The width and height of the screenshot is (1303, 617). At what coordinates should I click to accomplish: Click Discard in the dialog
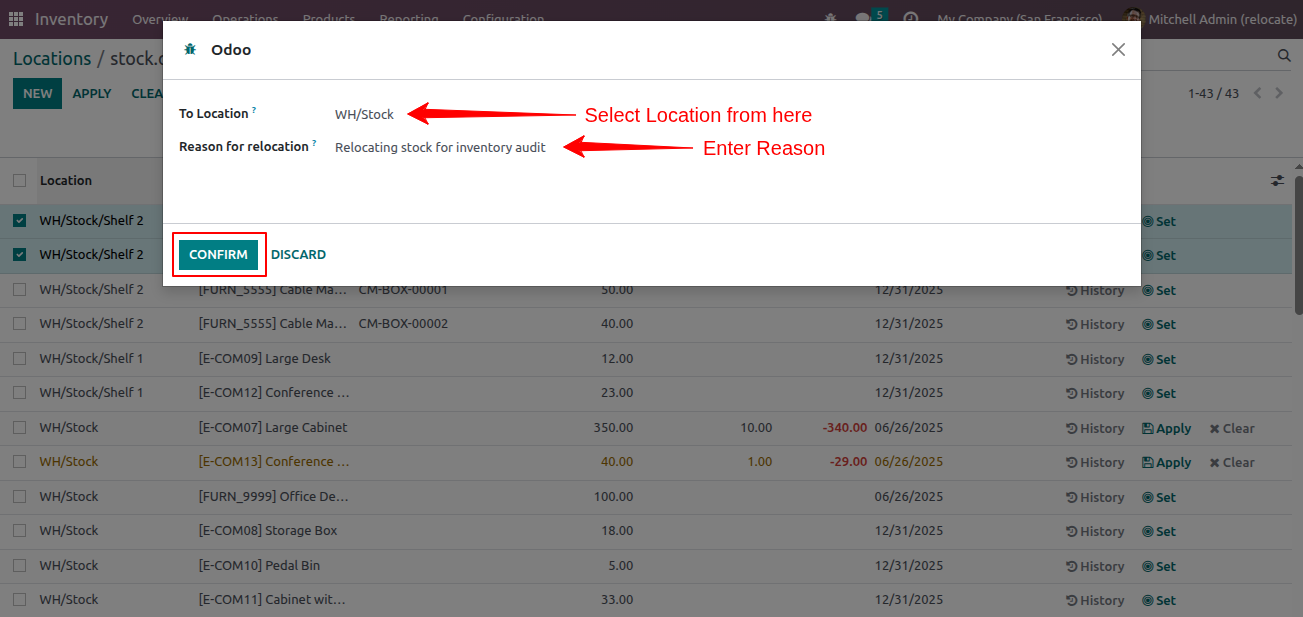click(x=298, y=255)
